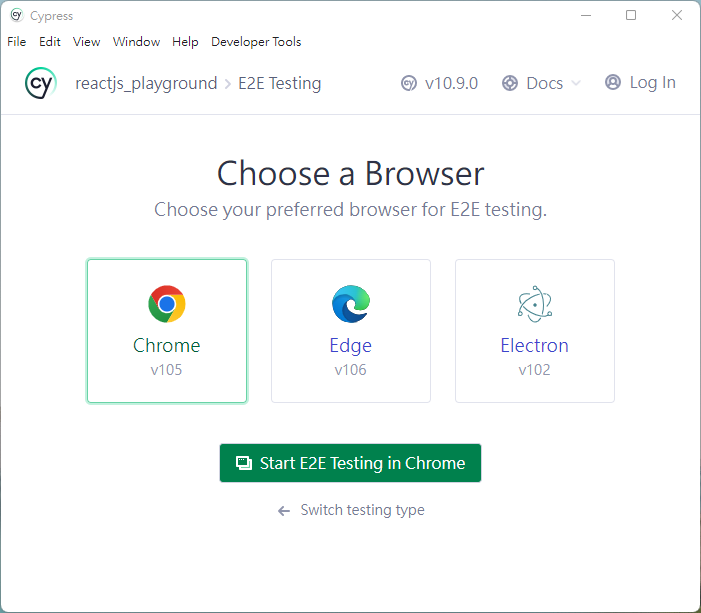Click the Cypress v10.9.0 version icon
The image size is (701, 613).
[x=409, y=83]
